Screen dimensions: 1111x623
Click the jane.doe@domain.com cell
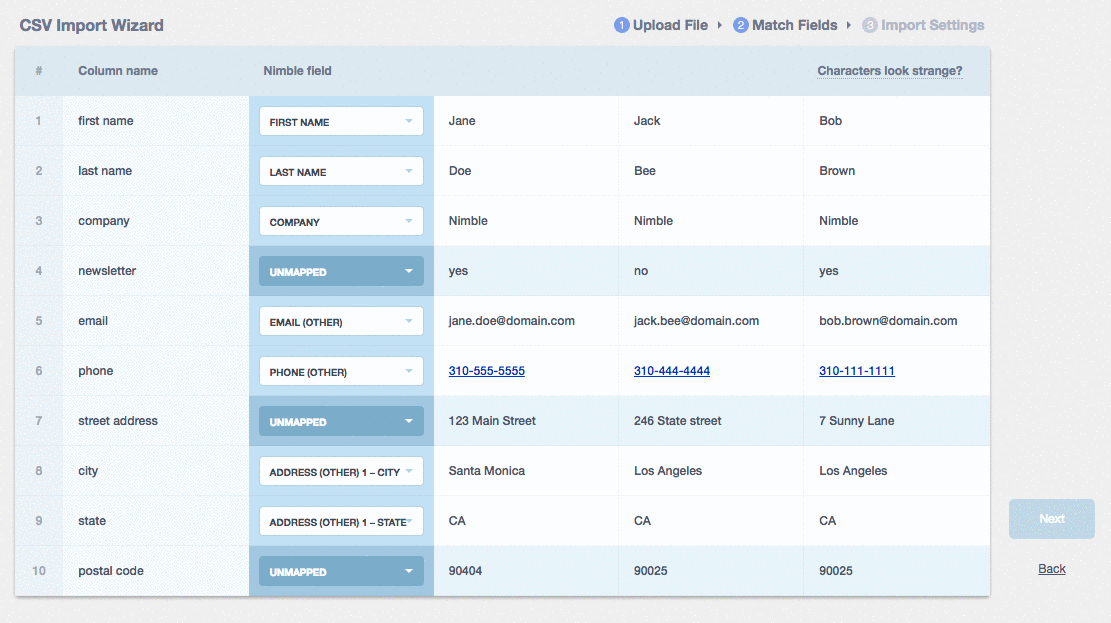[511, 321]
